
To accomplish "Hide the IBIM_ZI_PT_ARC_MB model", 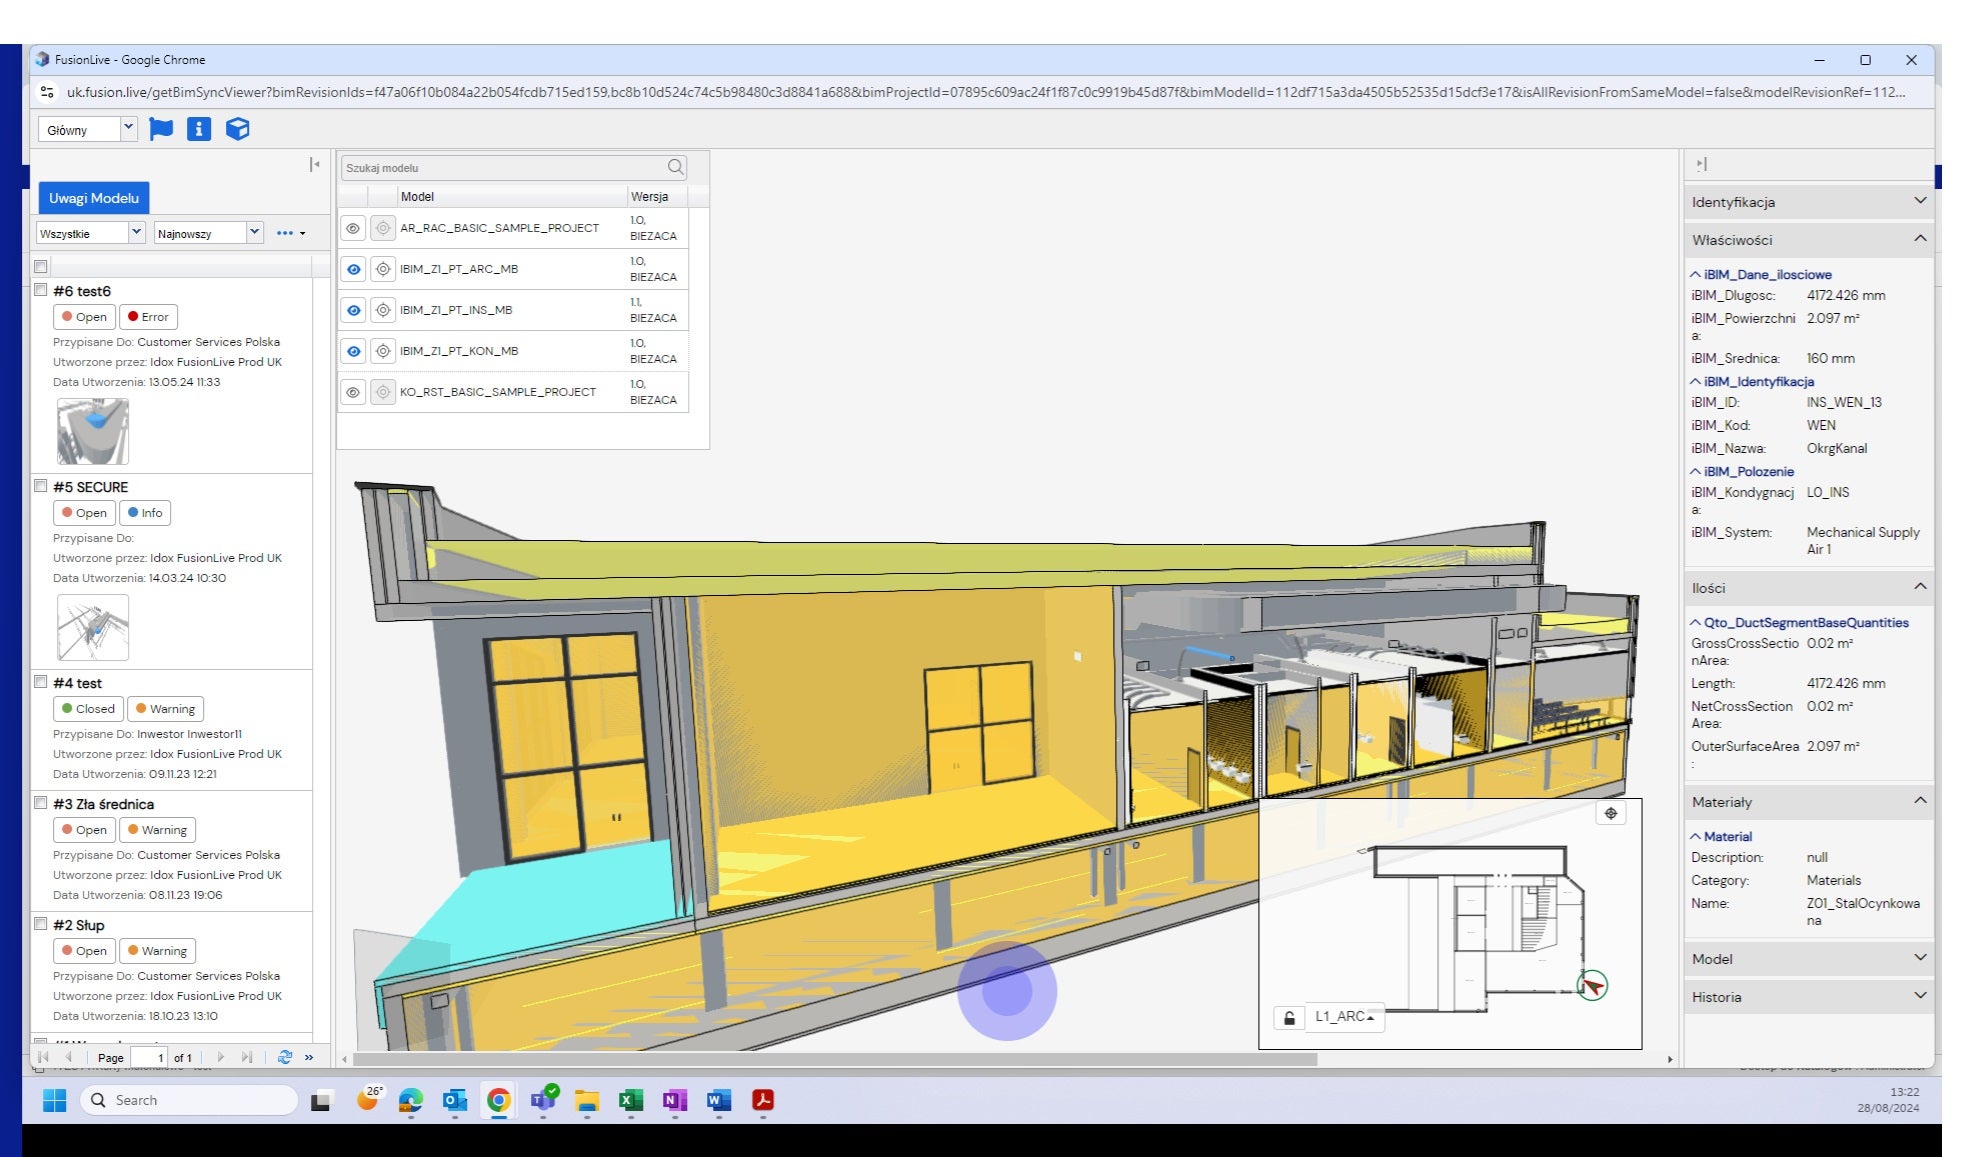I will pos(353,269).
